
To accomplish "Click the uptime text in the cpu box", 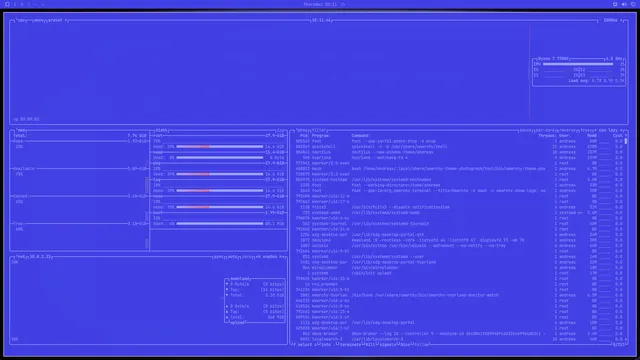I will [x=27, y=119].
